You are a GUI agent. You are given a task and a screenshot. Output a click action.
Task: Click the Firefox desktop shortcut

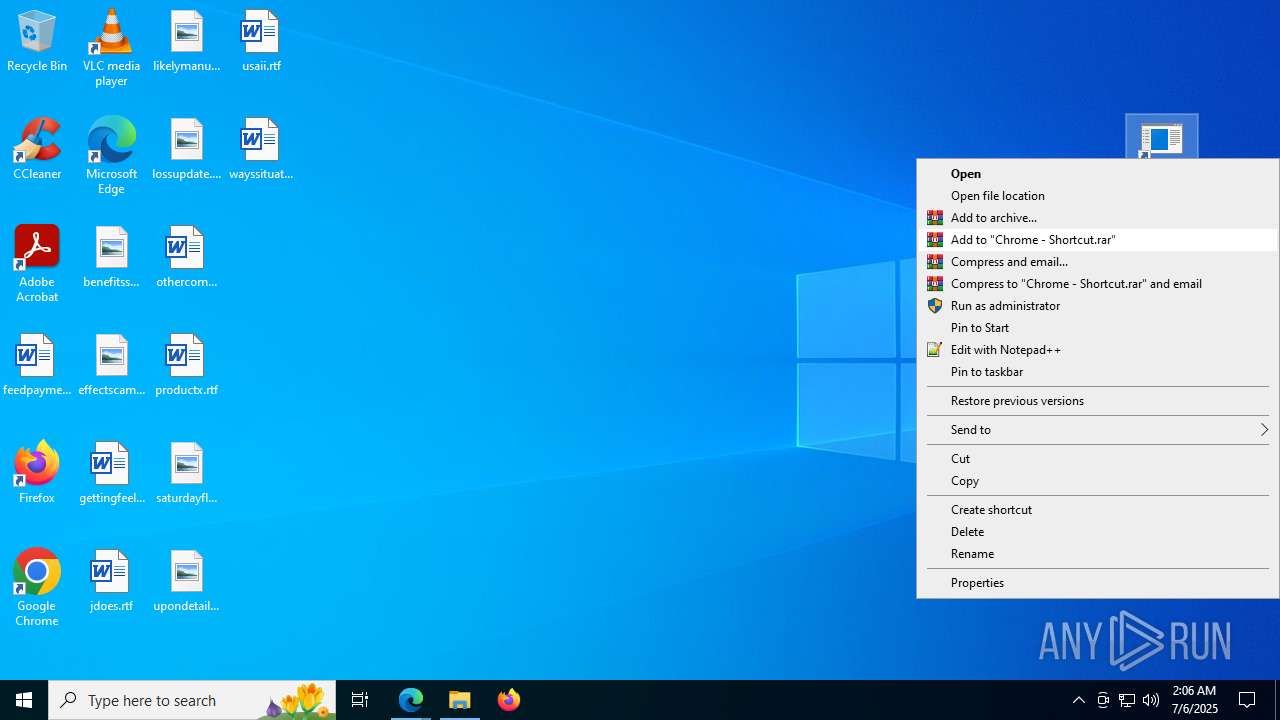37,473
